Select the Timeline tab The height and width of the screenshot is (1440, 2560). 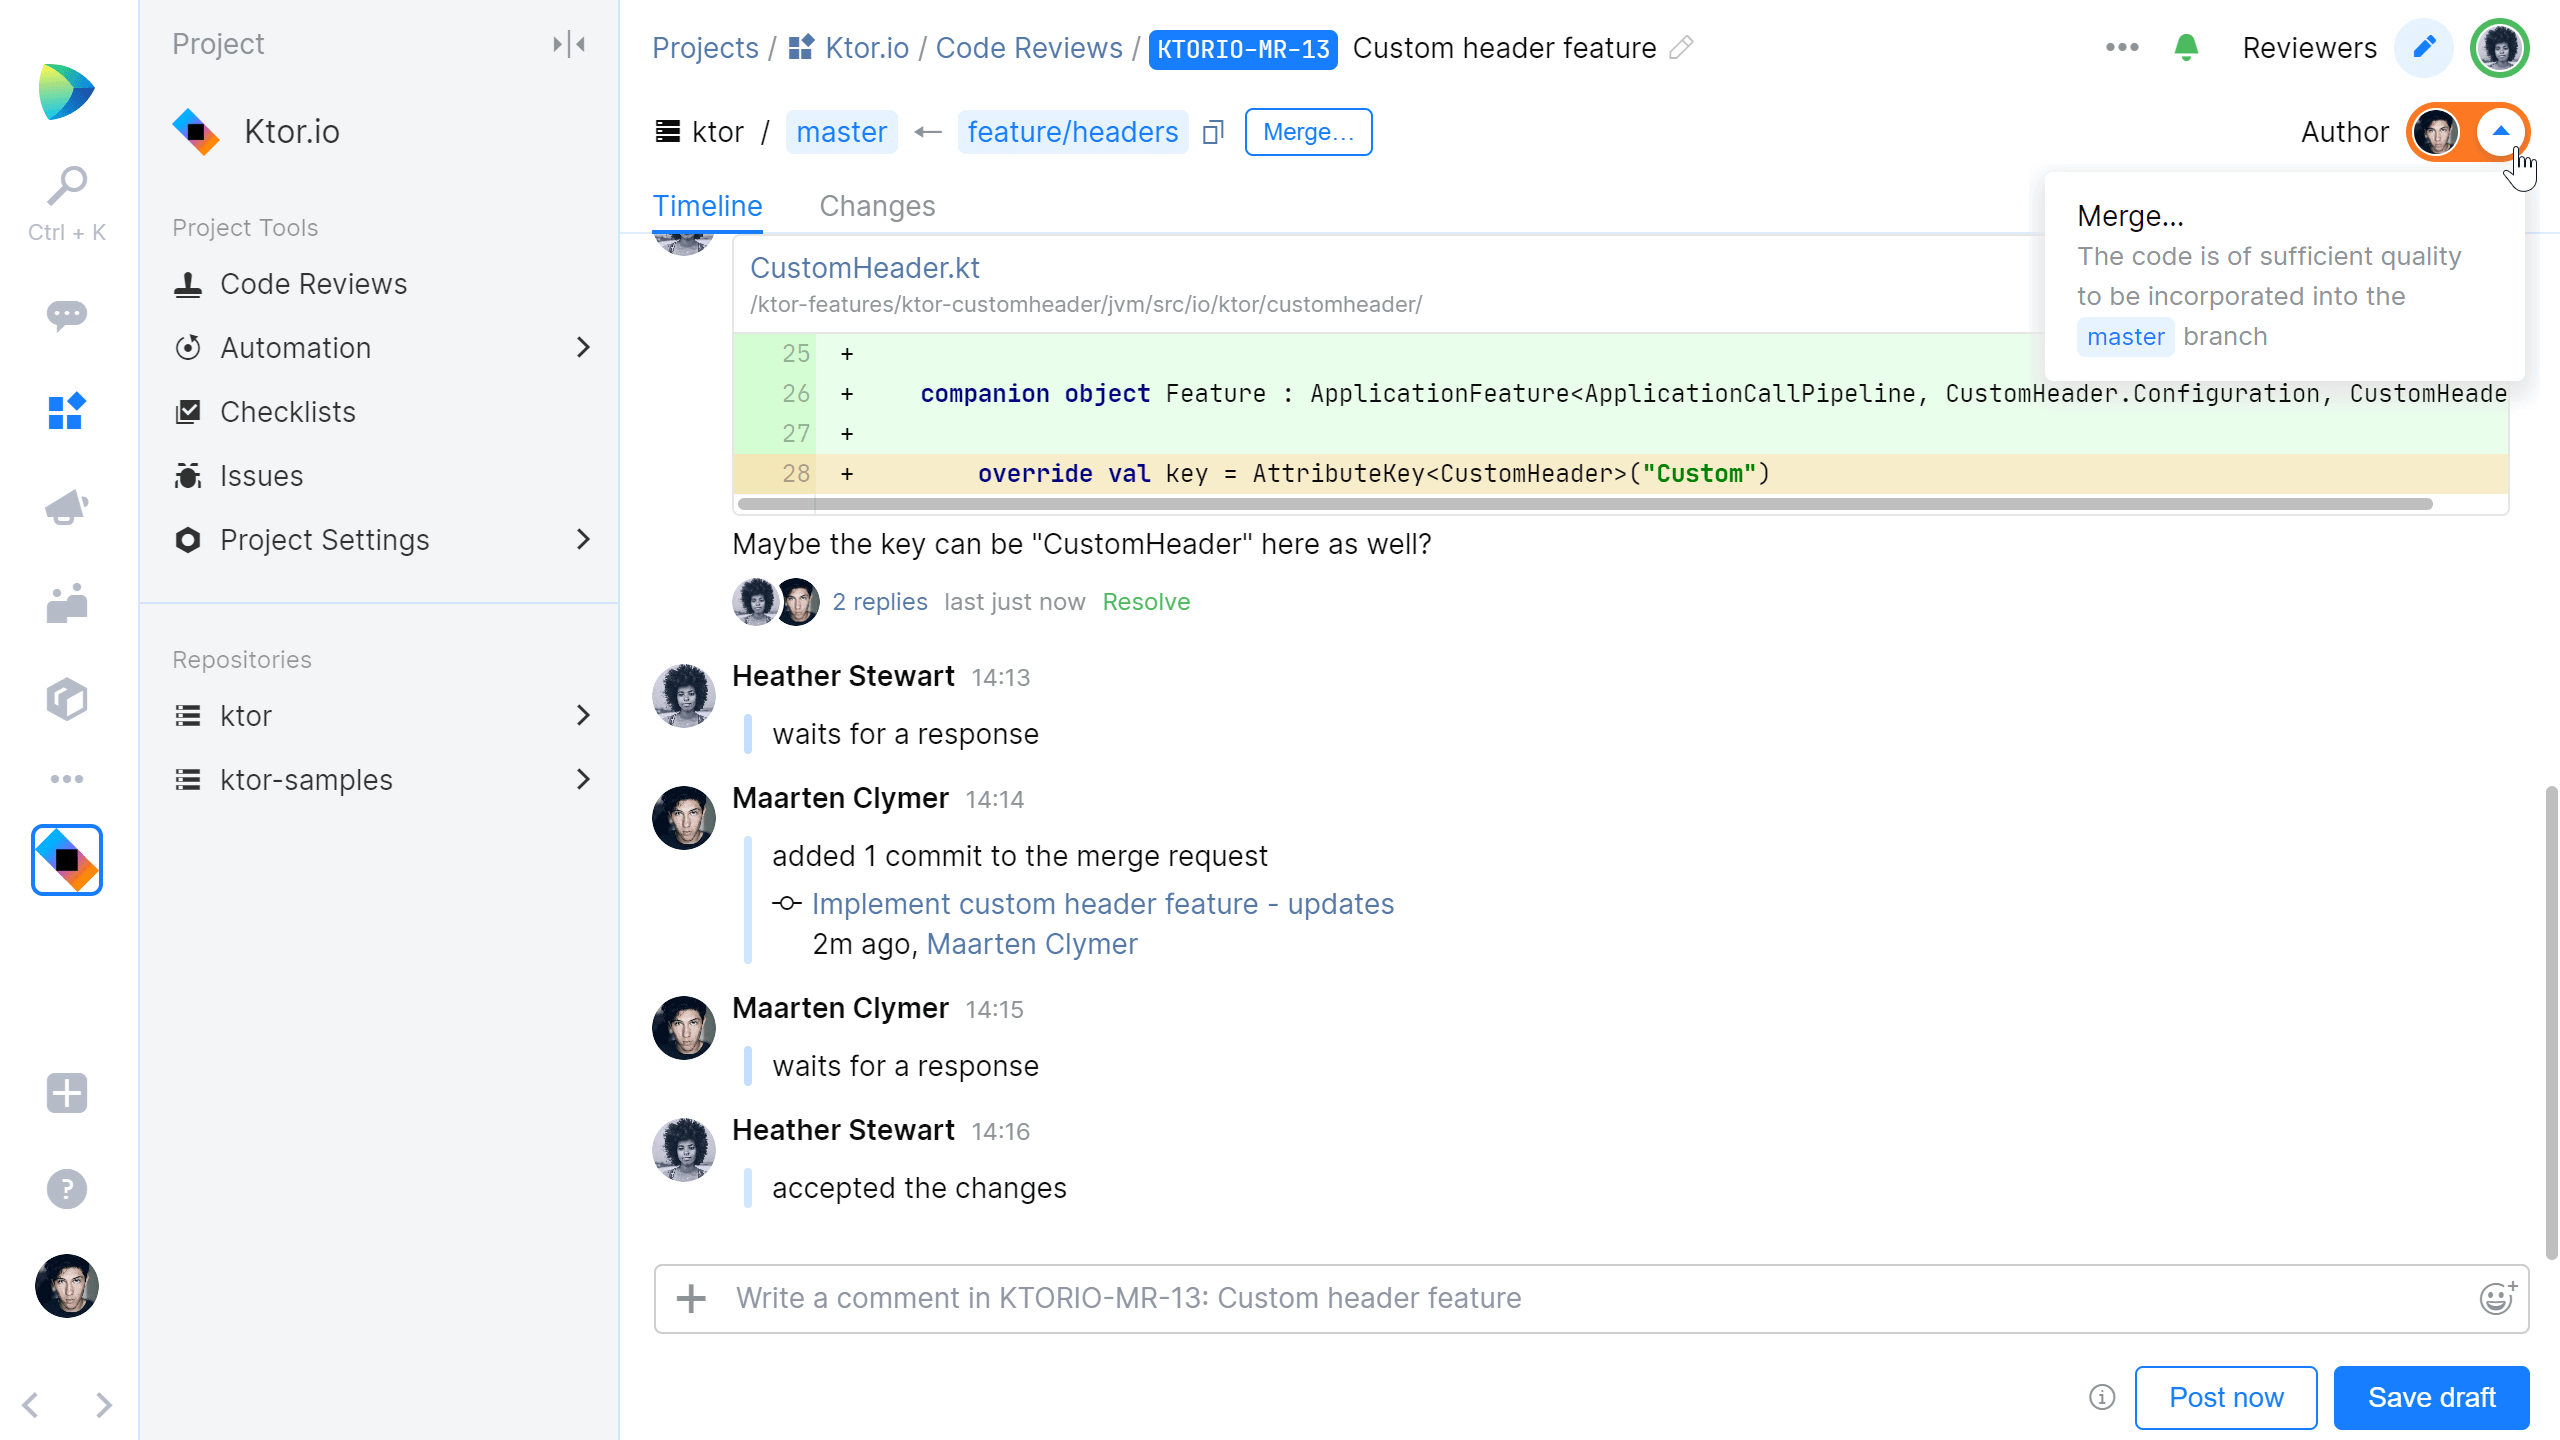tap(707, 206)
